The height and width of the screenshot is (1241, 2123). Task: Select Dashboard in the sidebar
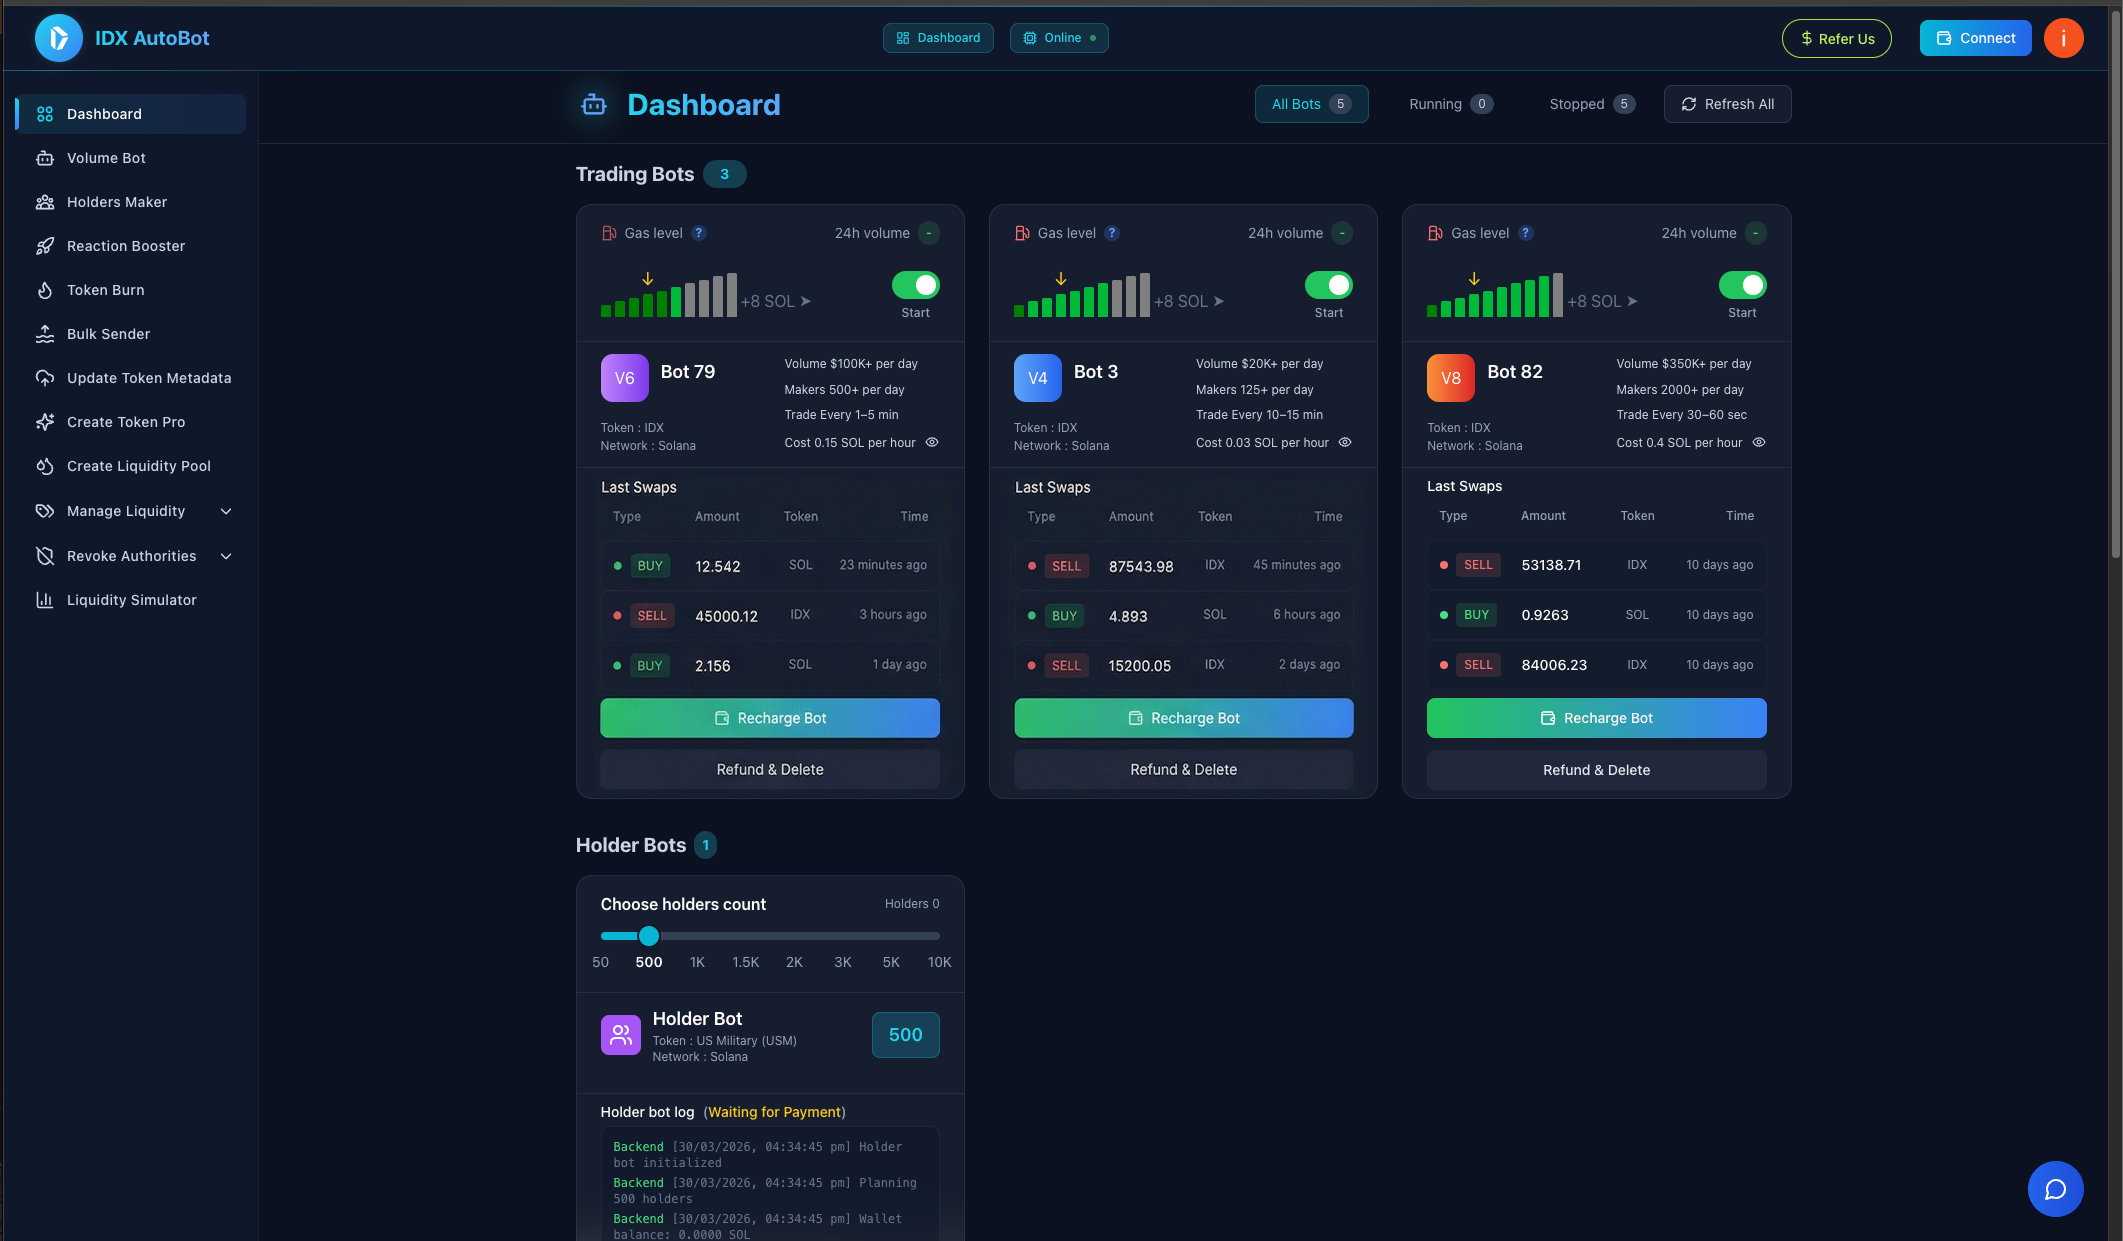[x=130, y=114]
